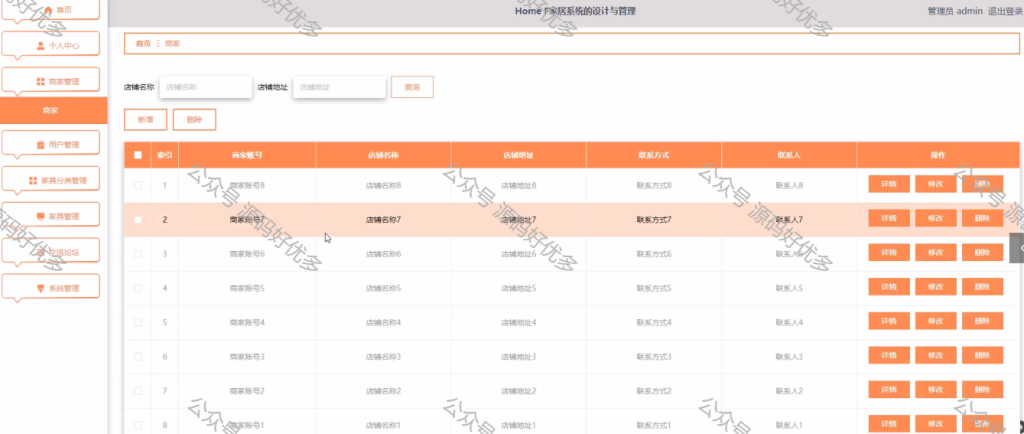Image resolution: width=1024 pixels, height=434 pixels.
Task: Click the monitor icon beside 家具管理
Action: coord(40,216)
